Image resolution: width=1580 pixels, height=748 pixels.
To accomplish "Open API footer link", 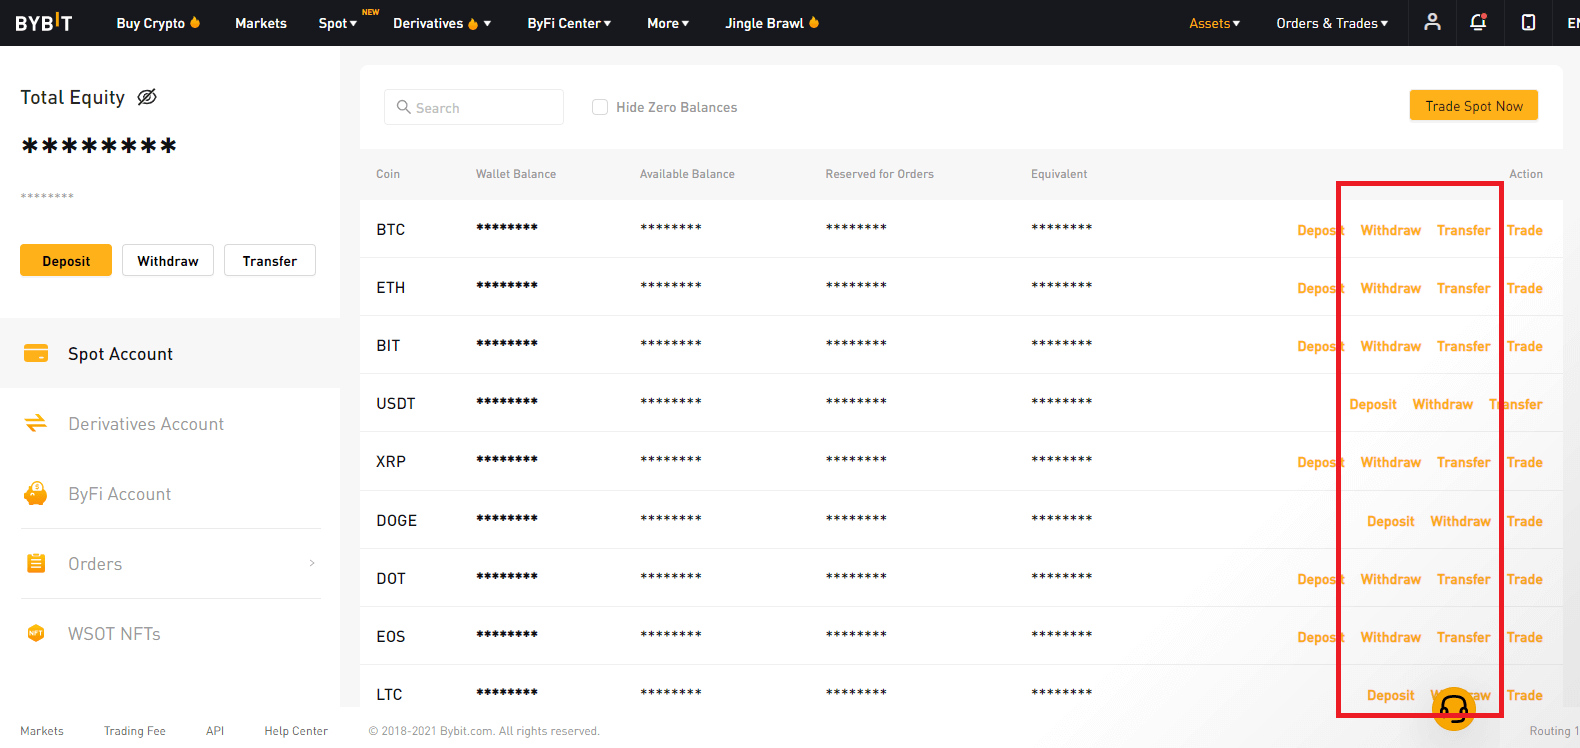I will click(215, 731).
